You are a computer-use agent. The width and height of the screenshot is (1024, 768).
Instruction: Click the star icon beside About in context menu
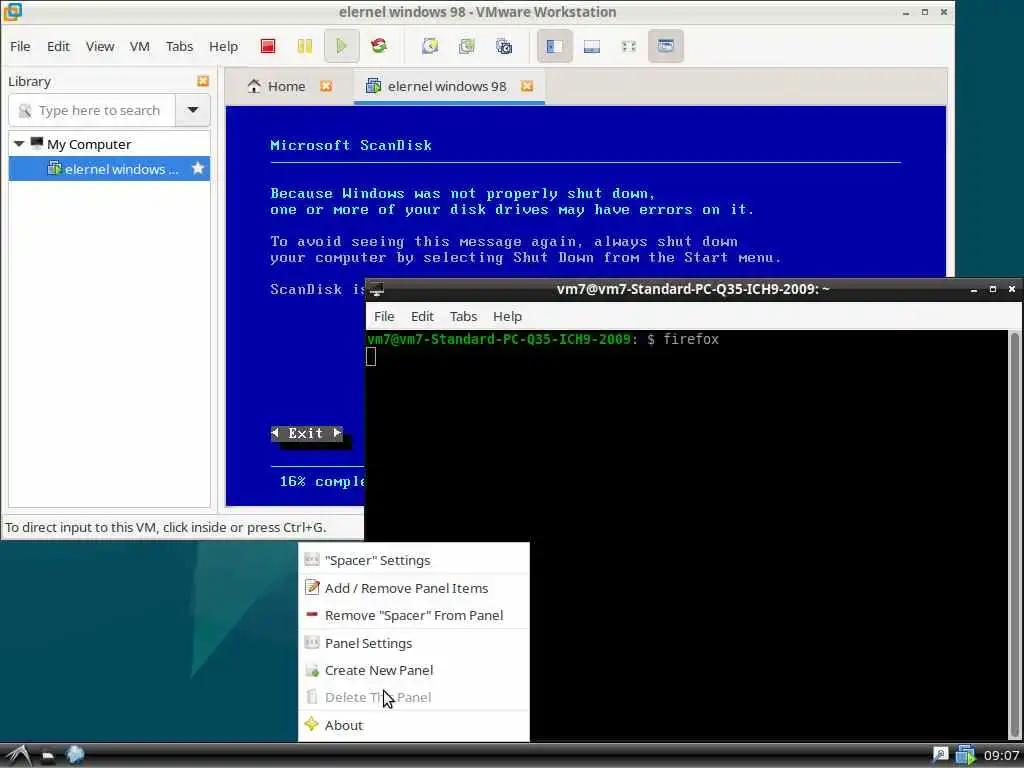[x=312, y=724]
